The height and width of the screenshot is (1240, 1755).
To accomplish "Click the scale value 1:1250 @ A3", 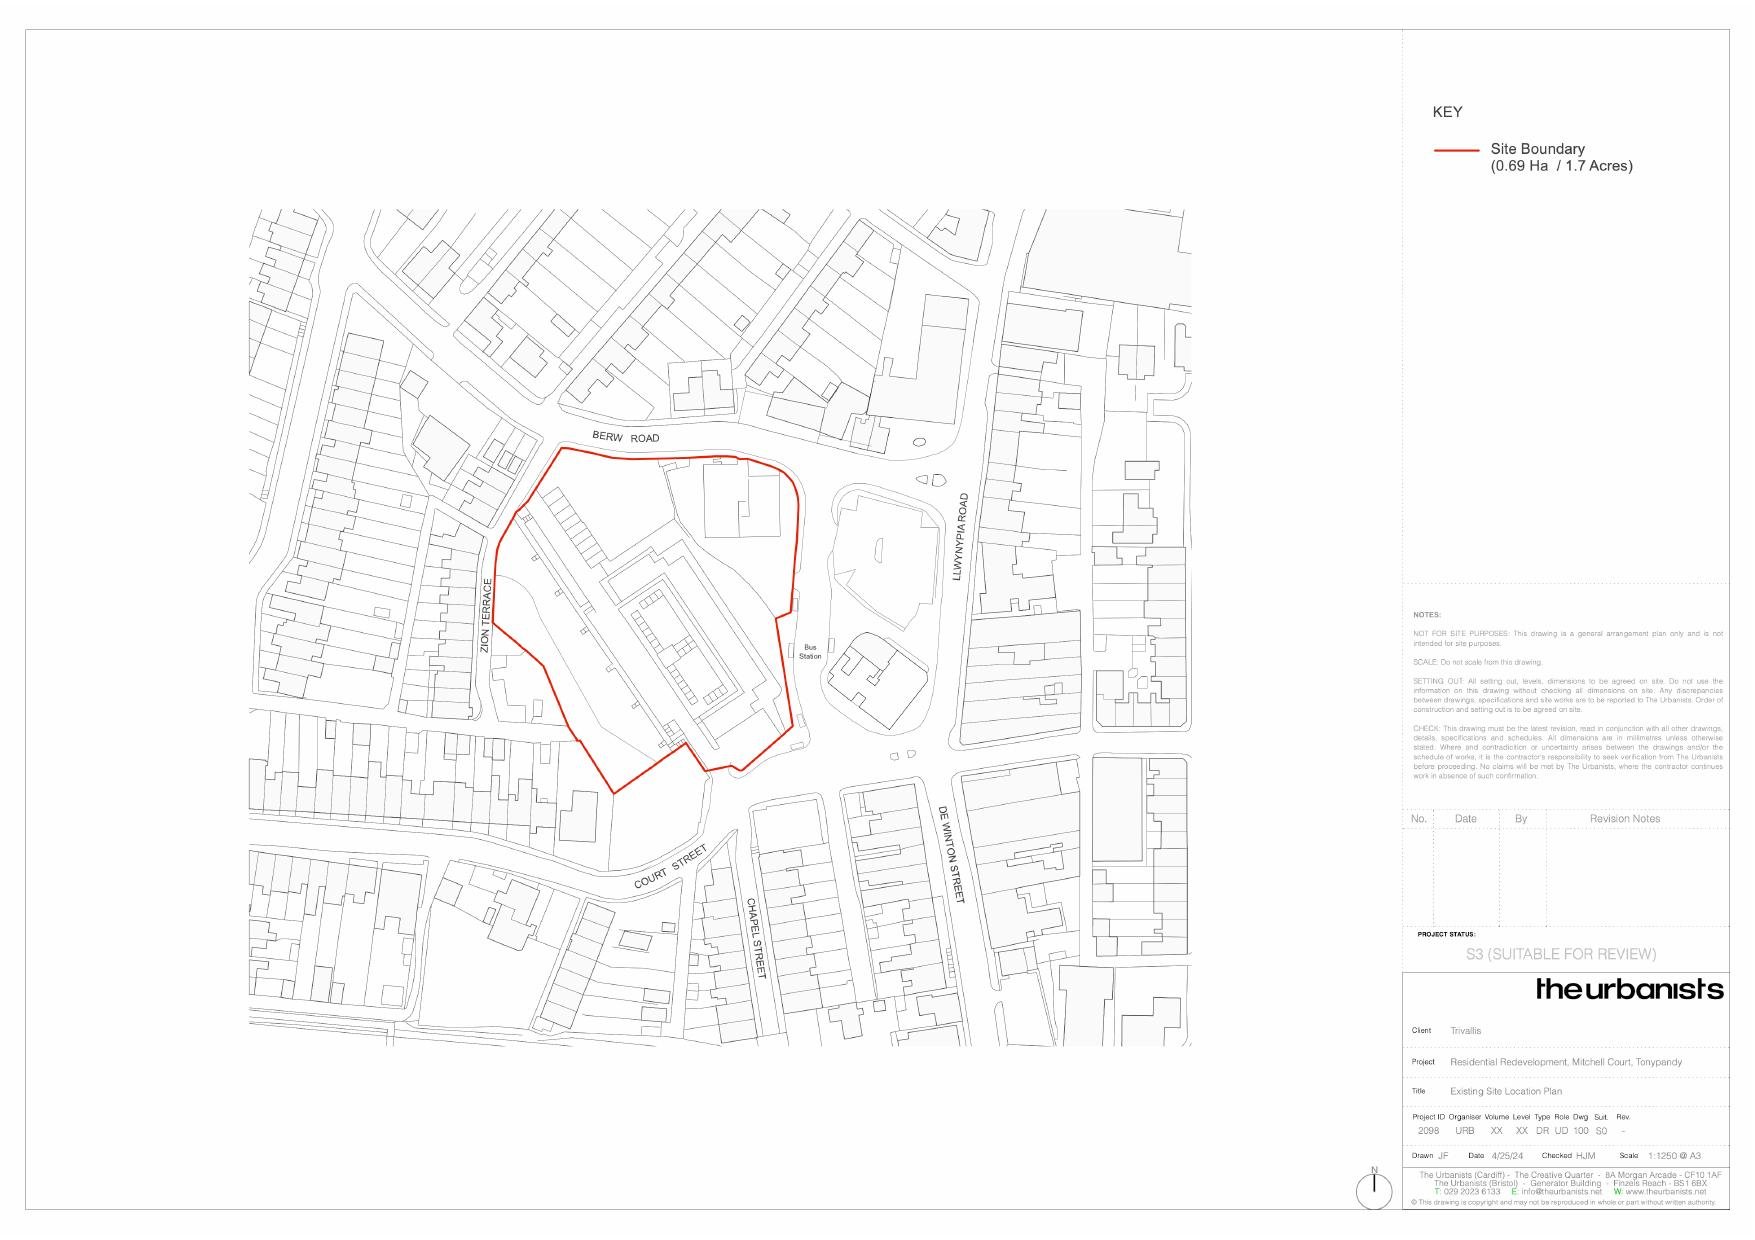I will (1674, 1155).
